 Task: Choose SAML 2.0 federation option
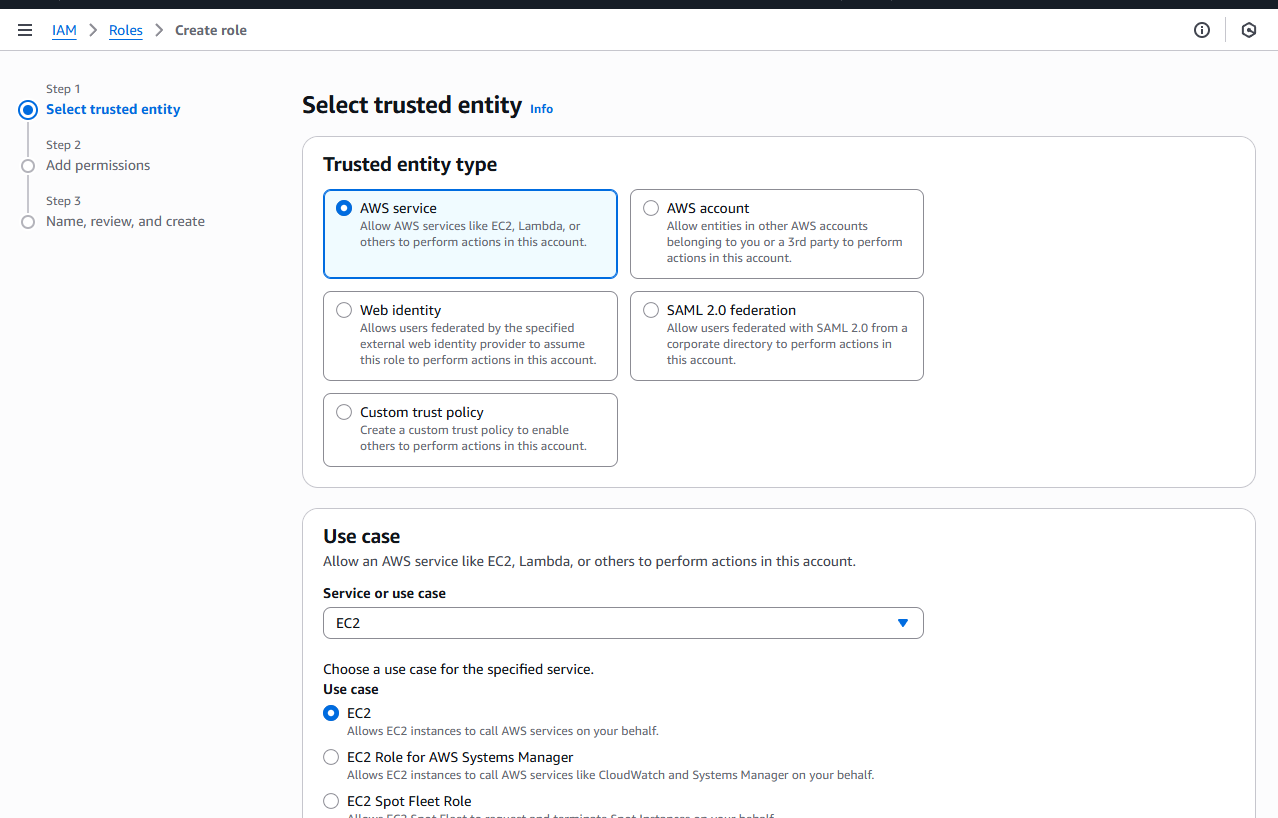tap(651, 310)
